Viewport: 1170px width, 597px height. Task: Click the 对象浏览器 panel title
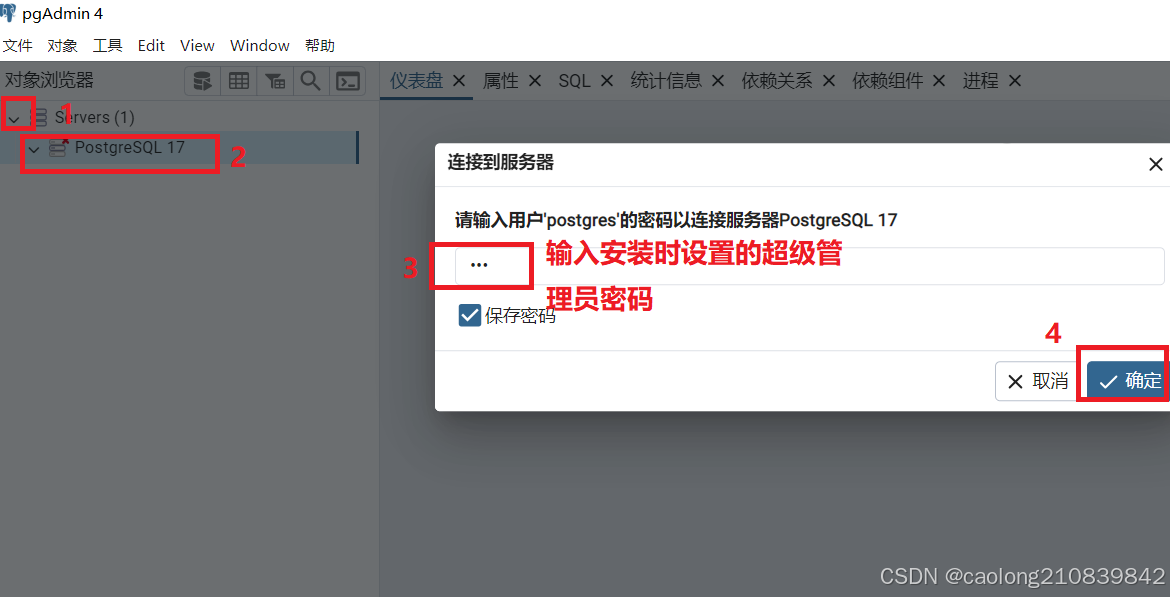tap(49, 81)
